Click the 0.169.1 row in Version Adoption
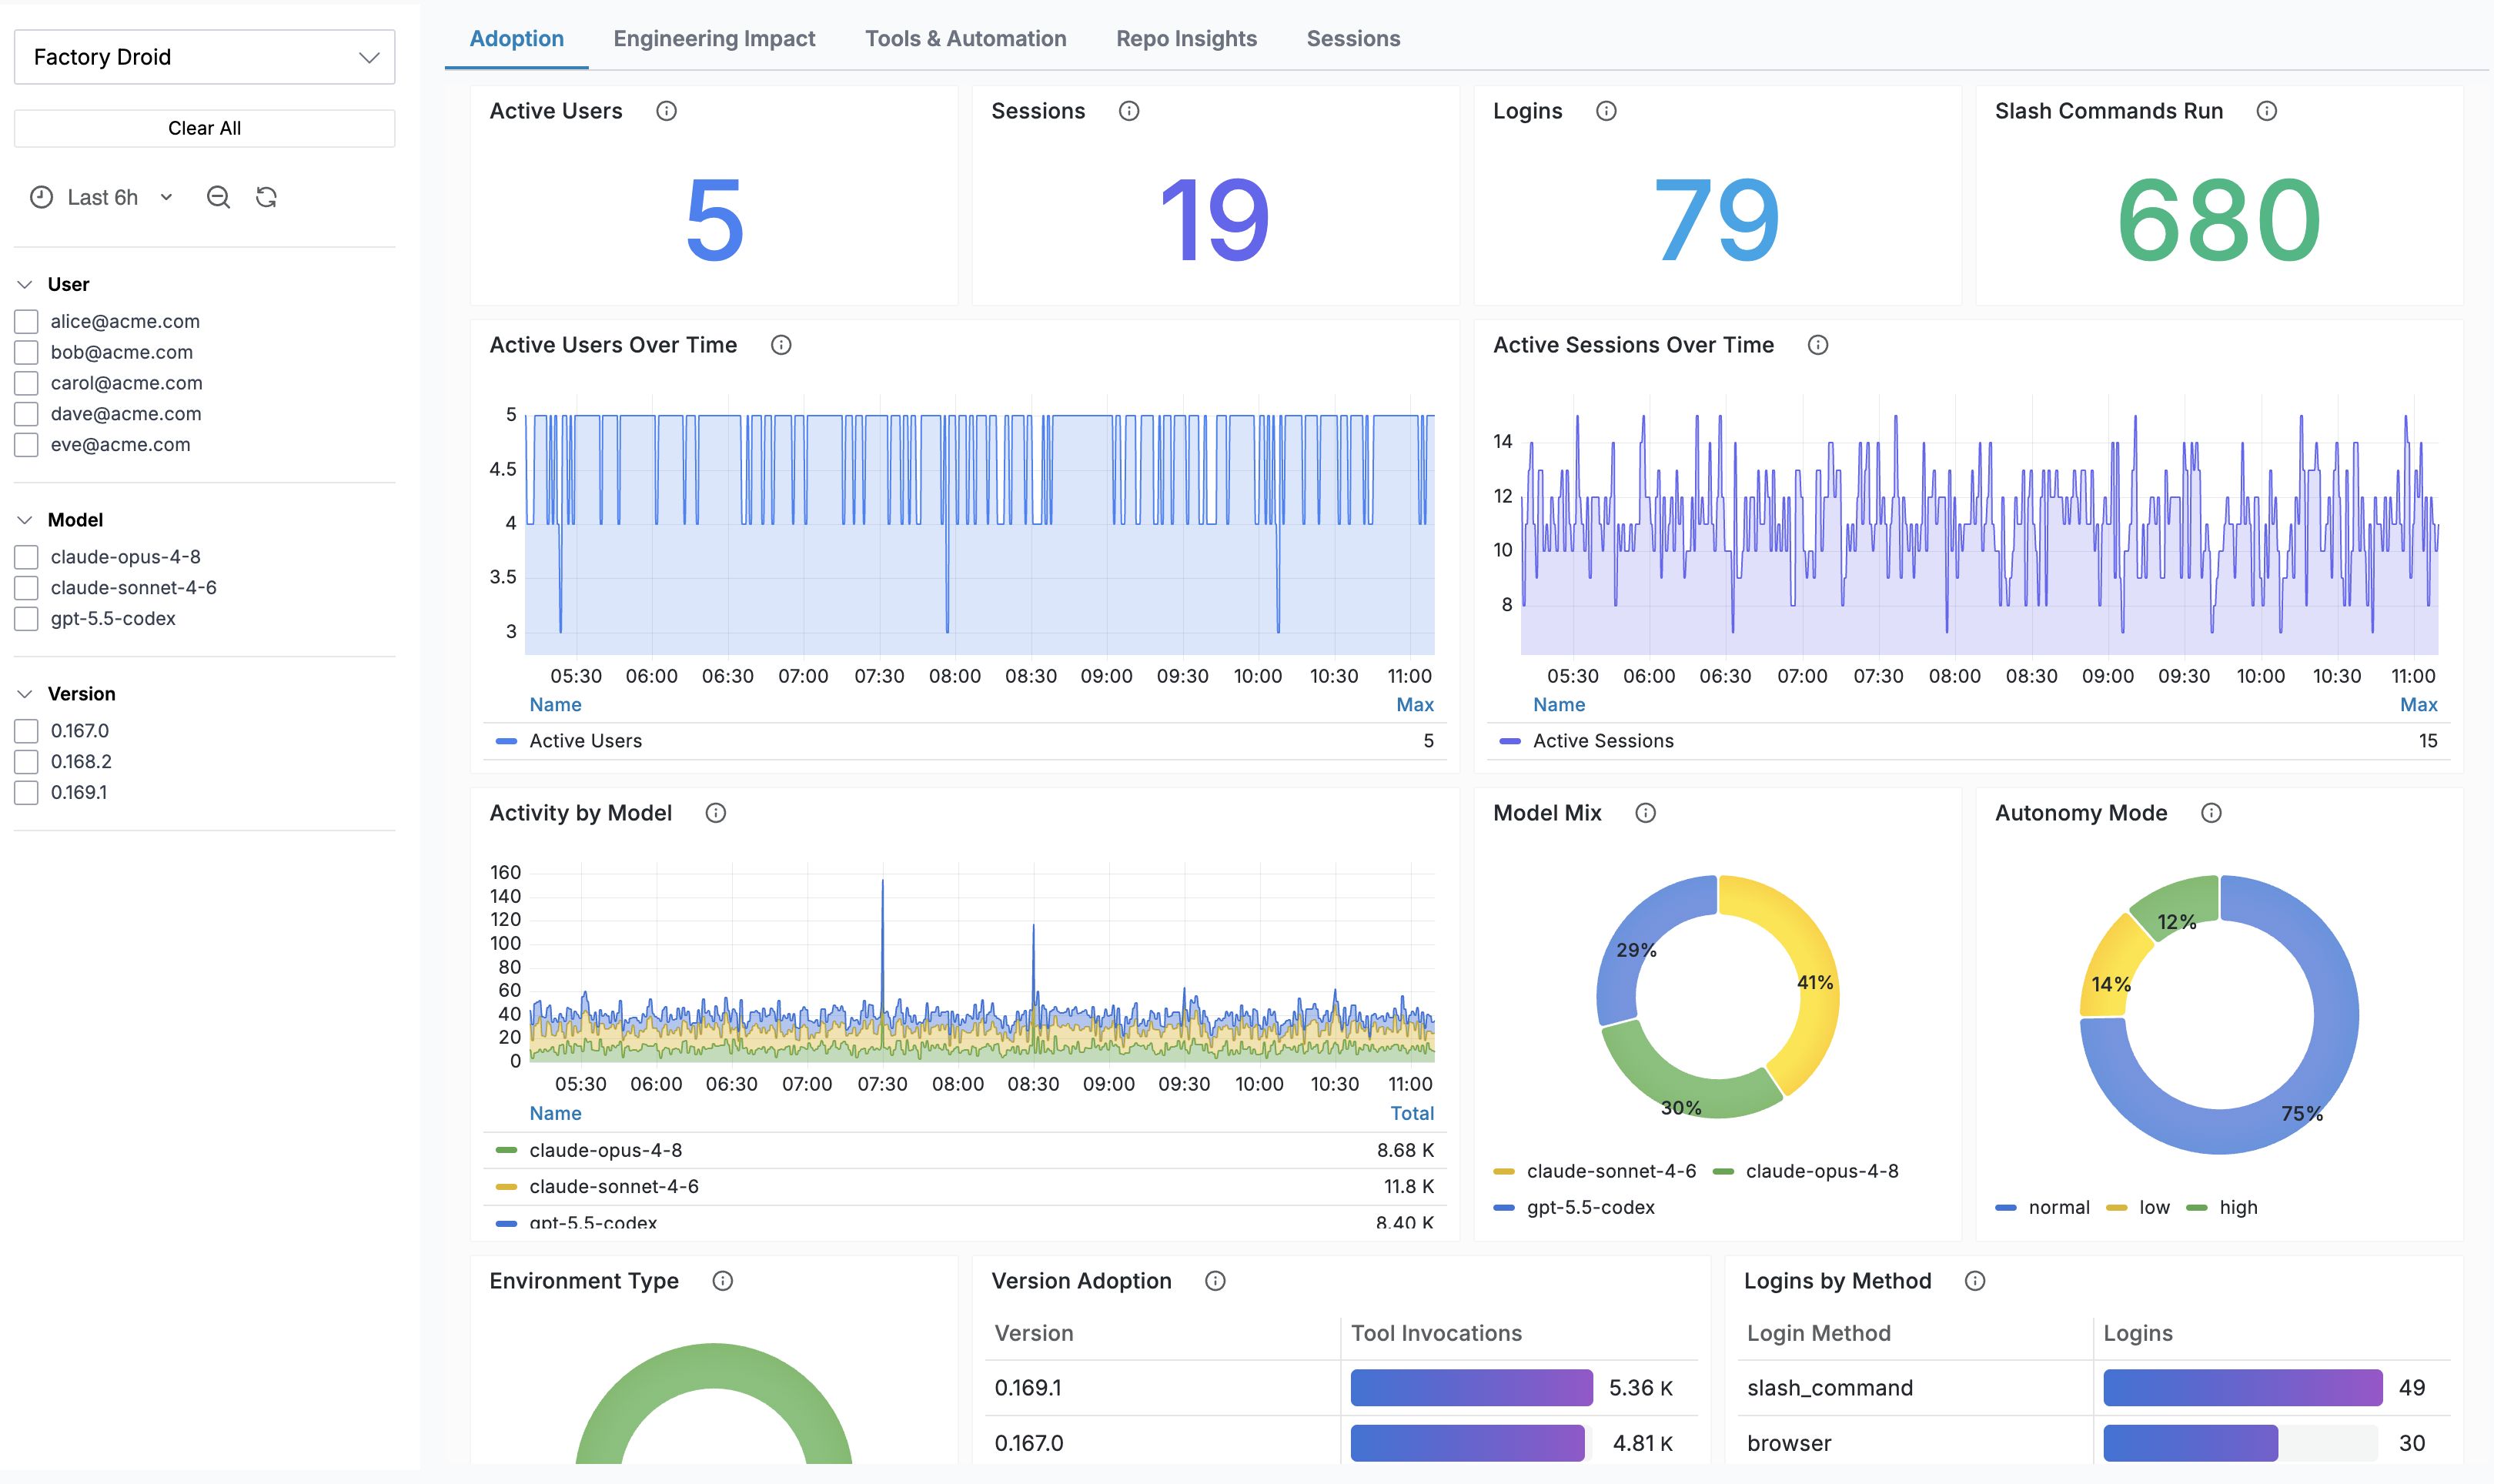The image size is (2494, 1484). point(1340,1388)
